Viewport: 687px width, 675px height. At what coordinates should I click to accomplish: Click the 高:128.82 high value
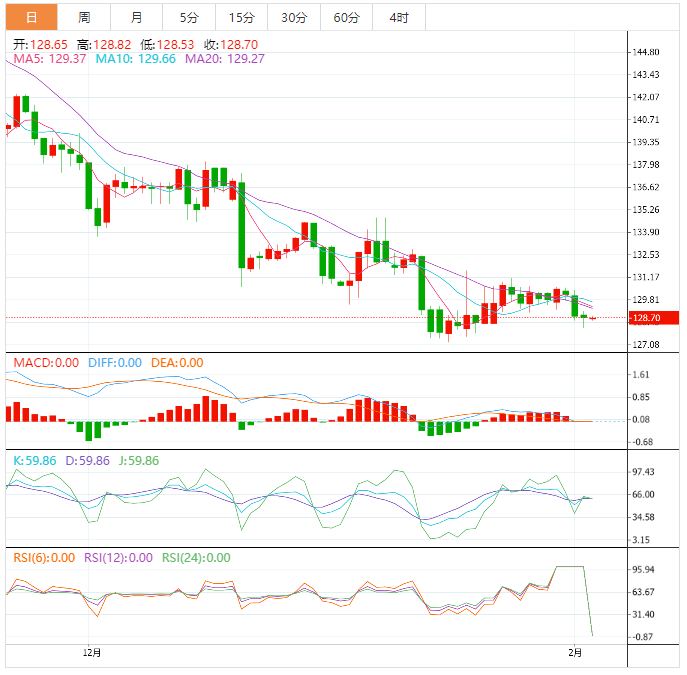click(x=104, y=45)
